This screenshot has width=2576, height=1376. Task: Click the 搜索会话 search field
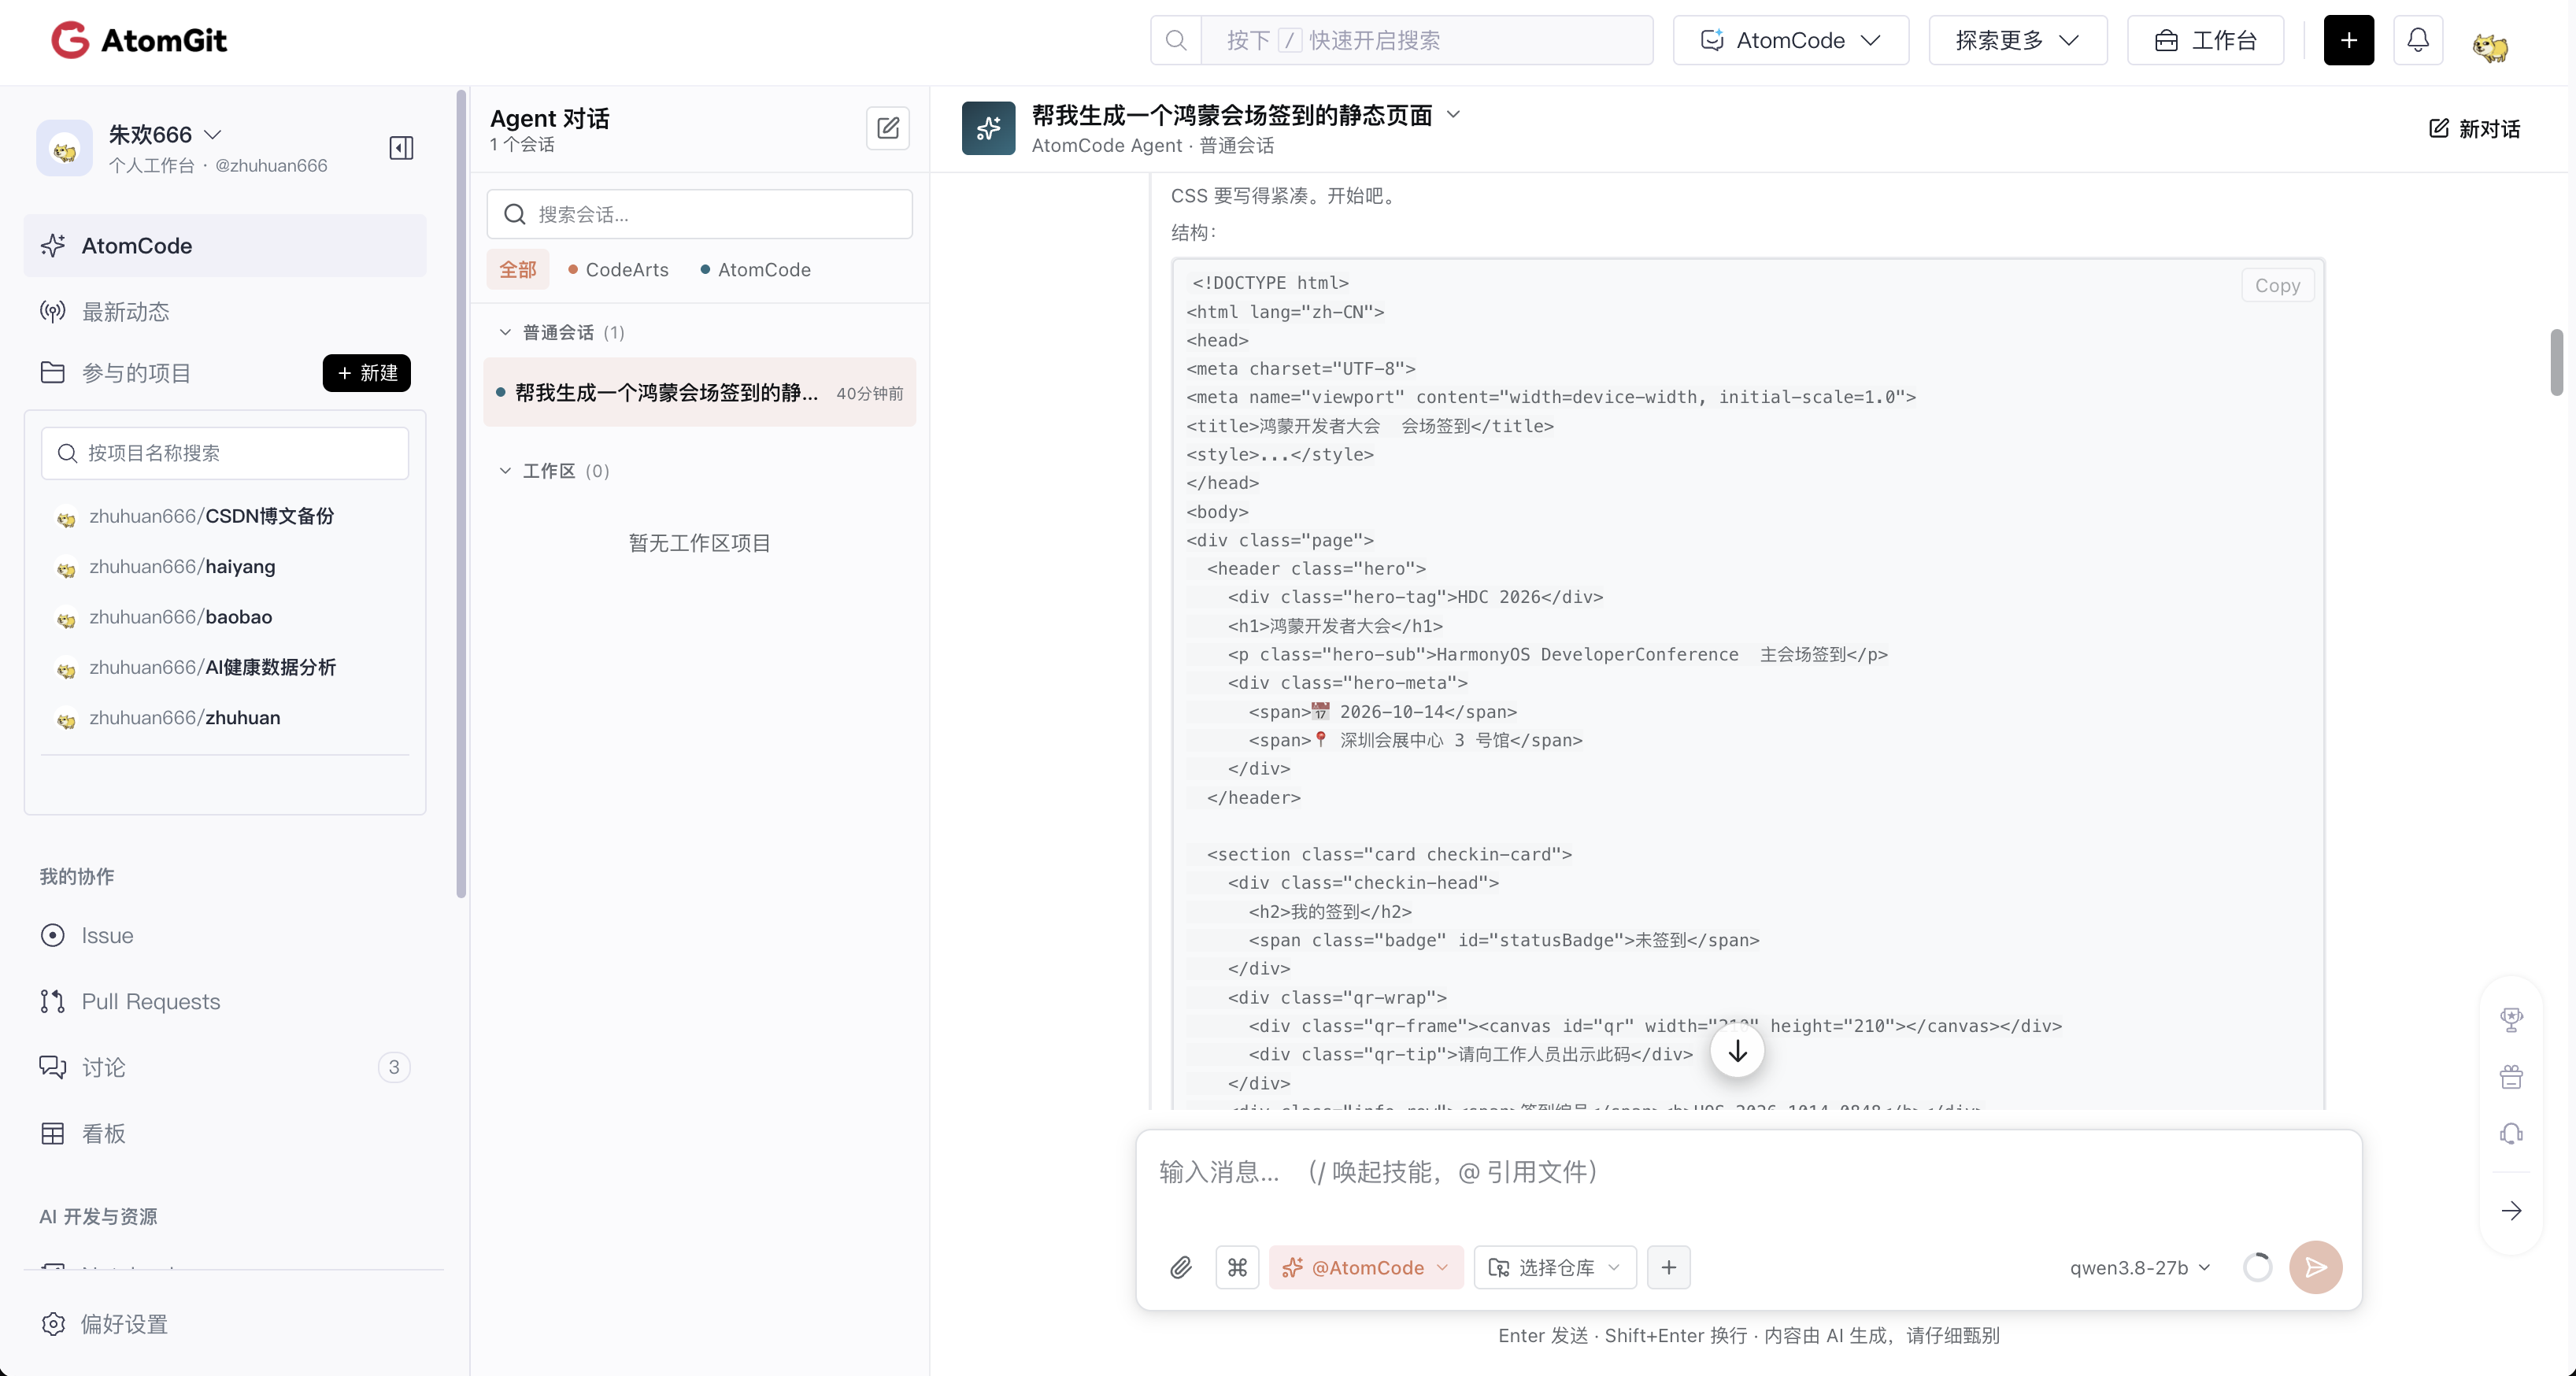[699, 214]
